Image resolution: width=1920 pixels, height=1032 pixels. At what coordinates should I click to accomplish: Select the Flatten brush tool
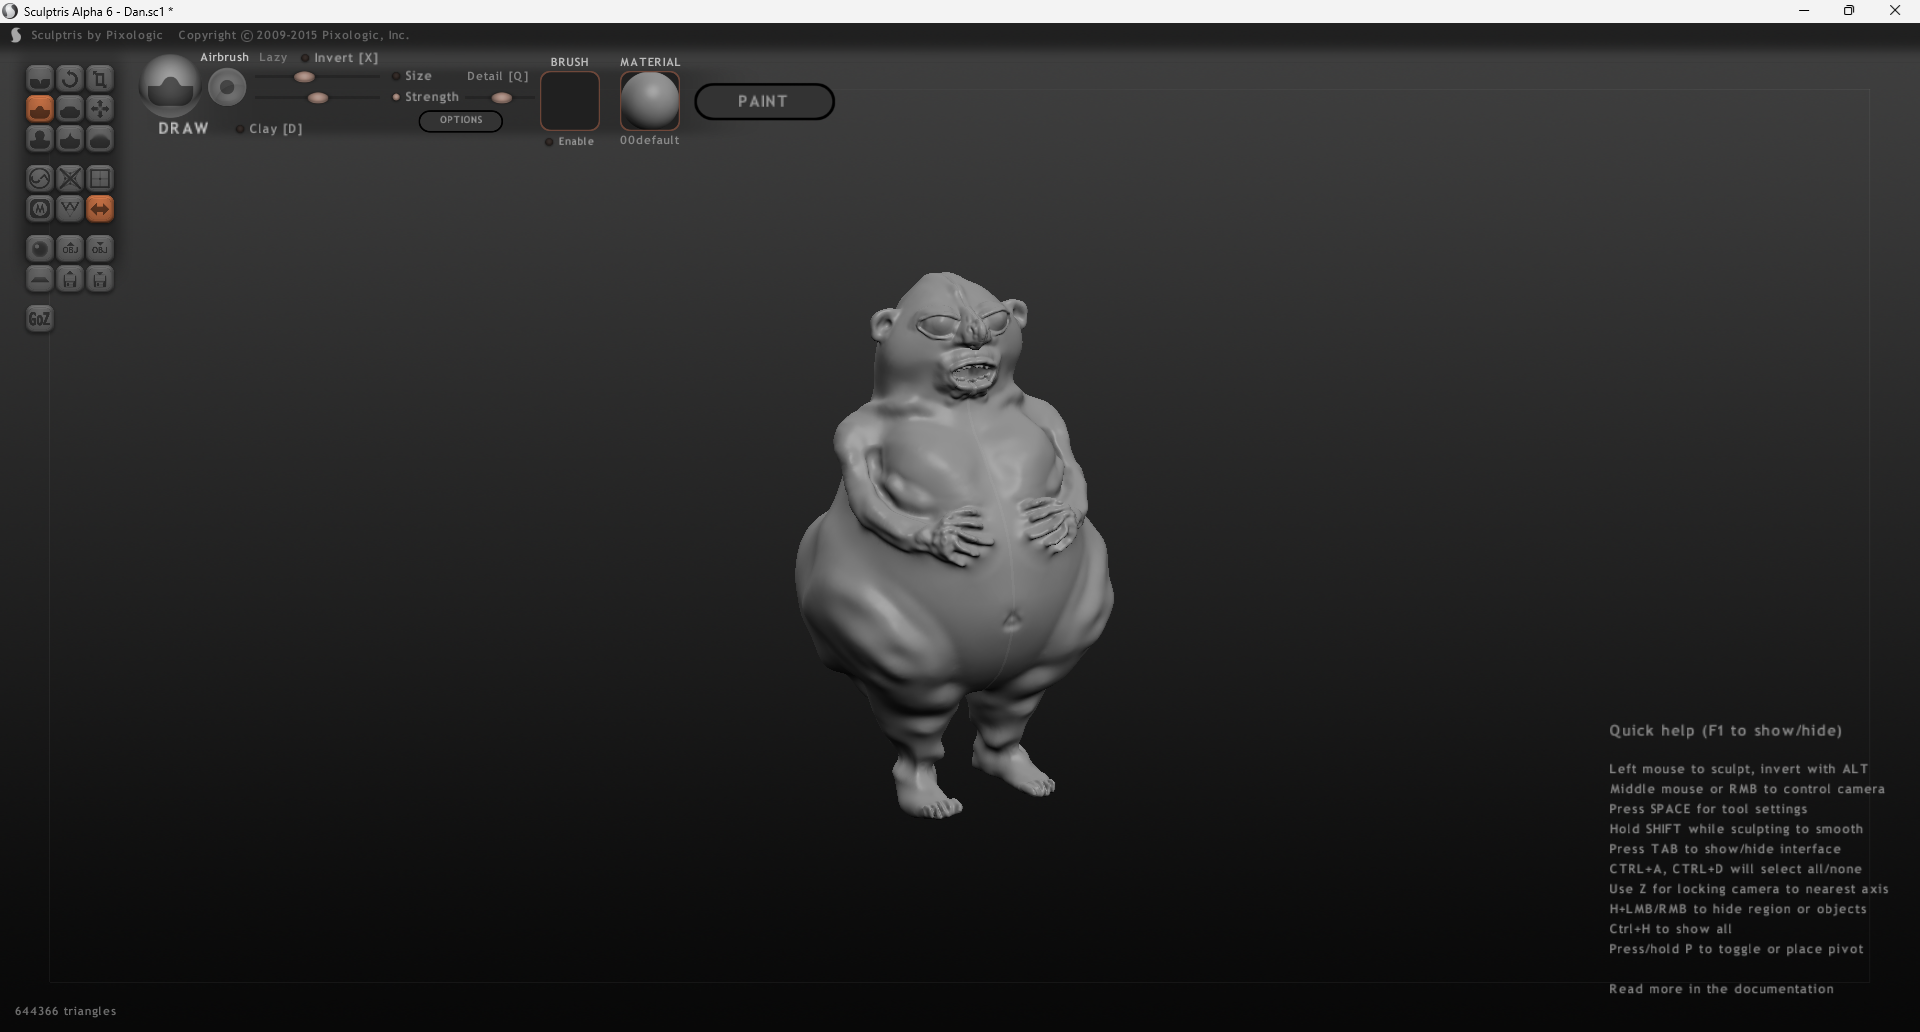[70, 109]
